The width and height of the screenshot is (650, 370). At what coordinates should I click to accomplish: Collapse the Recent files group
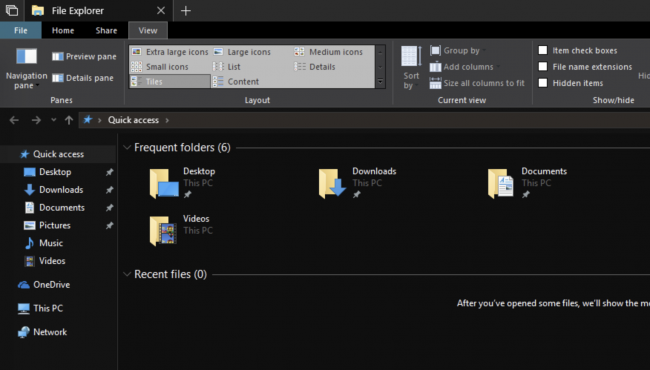(127, 274)
